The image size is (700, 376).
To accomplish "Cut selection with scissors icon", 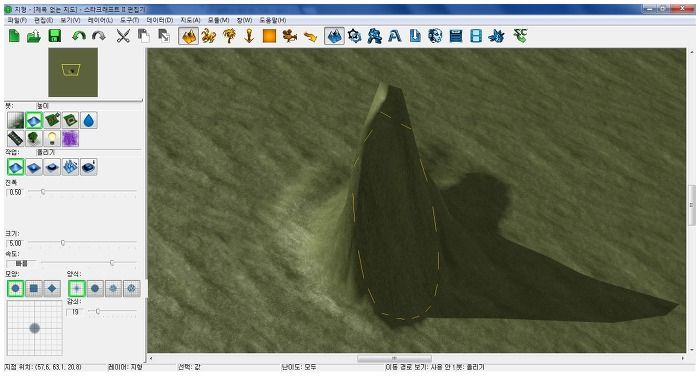I will pos(123,36).
